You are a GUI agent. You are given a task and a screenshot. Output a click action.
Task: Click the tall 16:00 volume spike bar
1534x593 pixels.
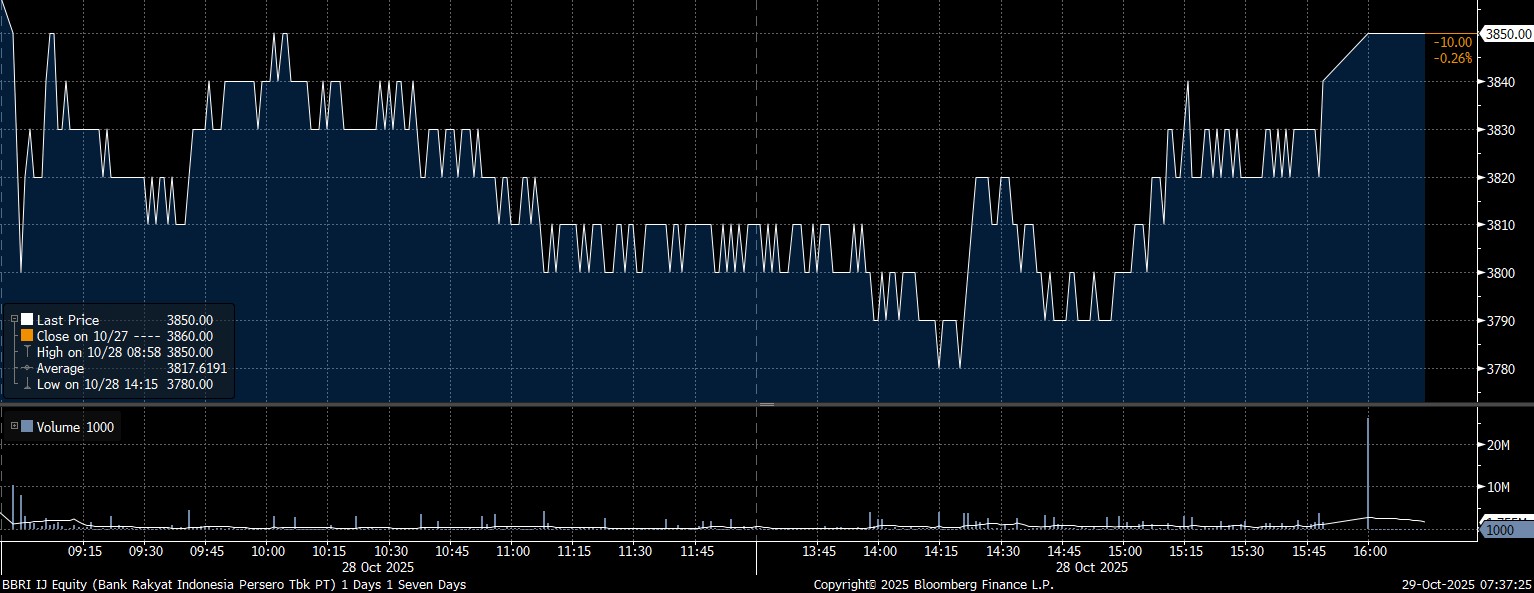pos(1368,470)
